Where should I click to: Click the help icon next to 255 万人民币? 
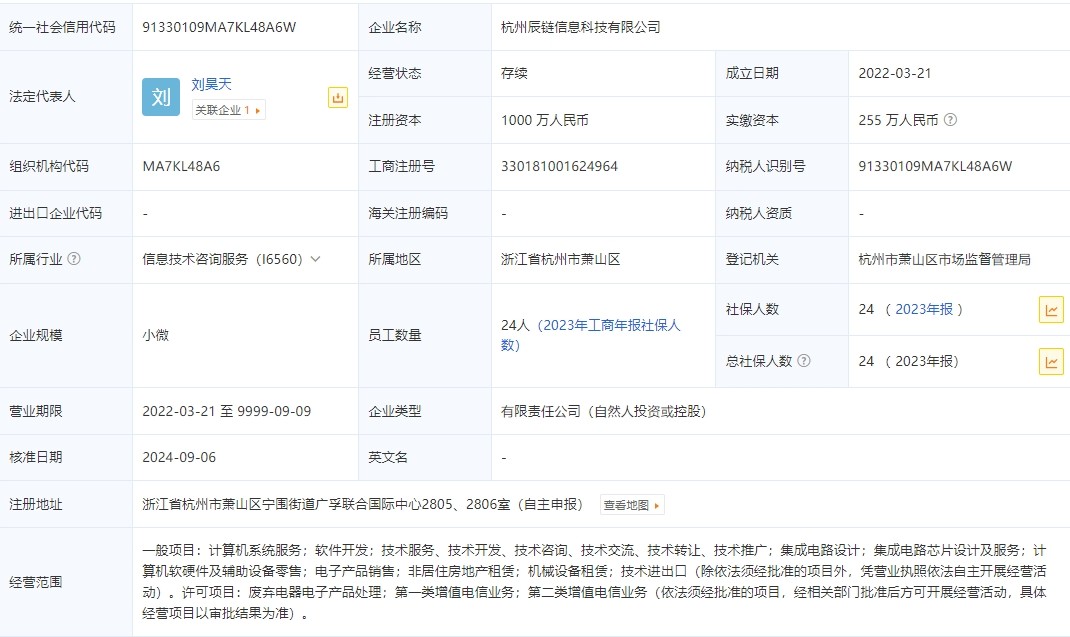pos(950,119)
